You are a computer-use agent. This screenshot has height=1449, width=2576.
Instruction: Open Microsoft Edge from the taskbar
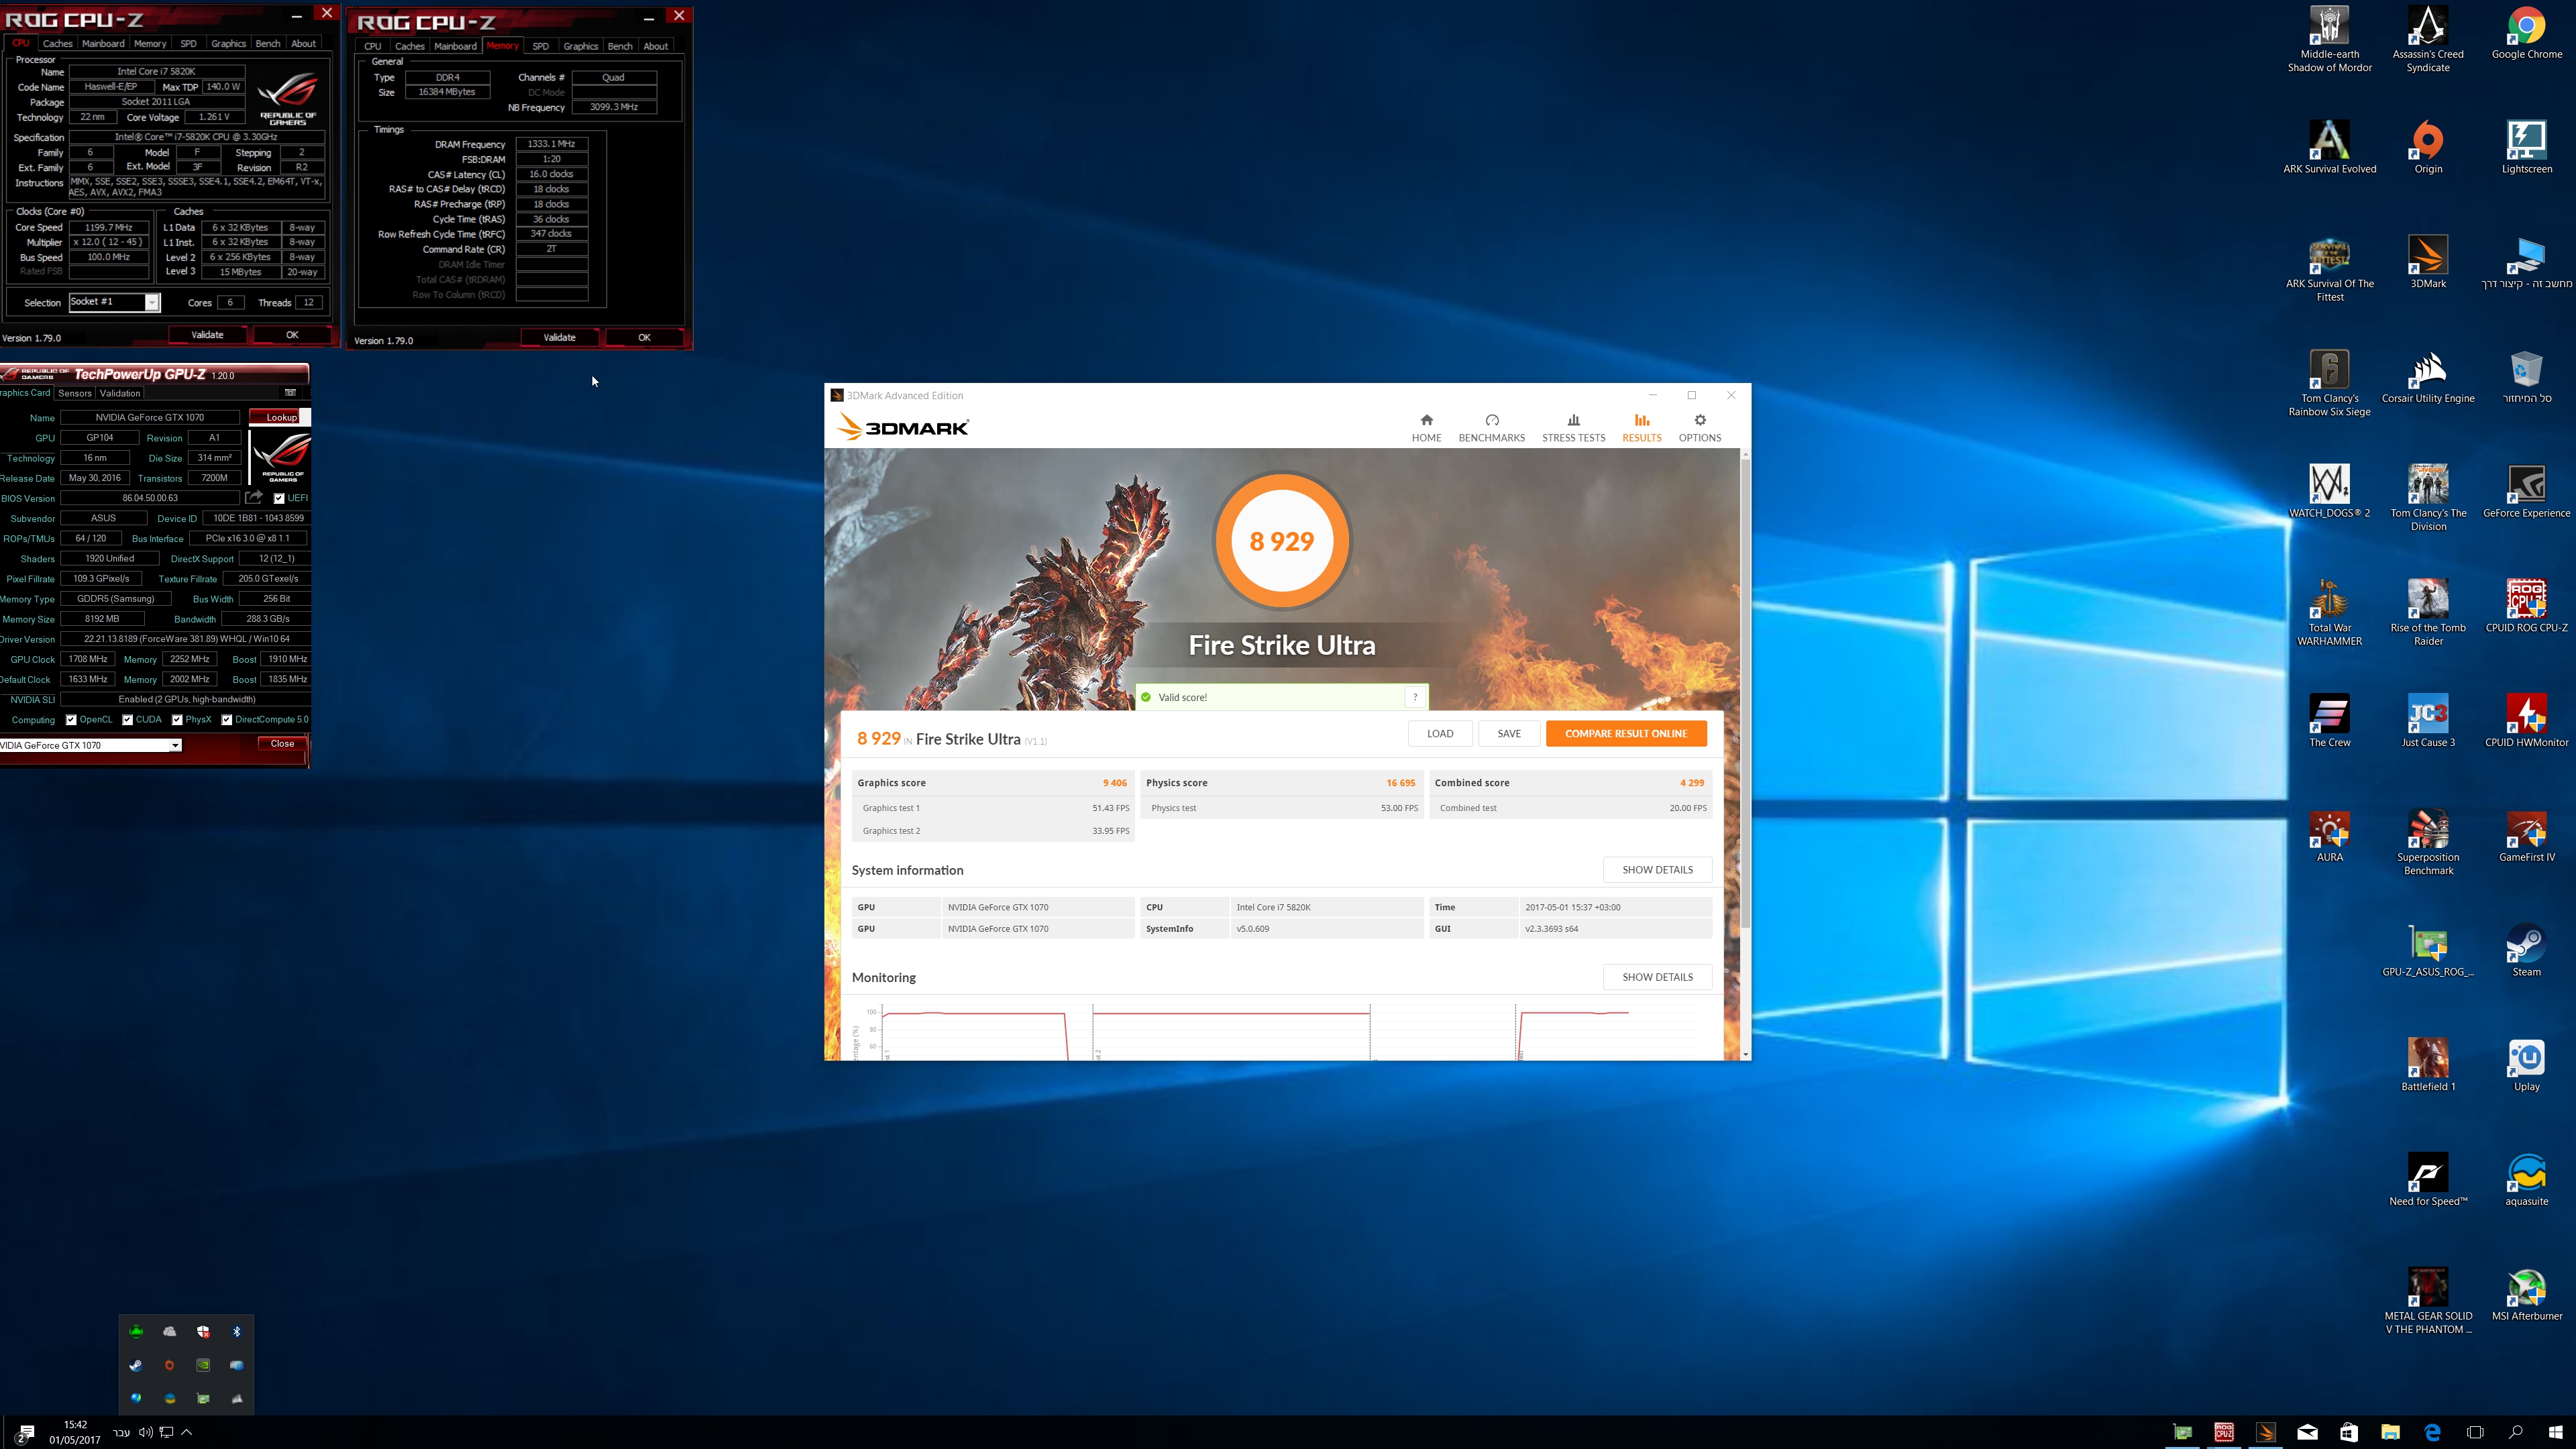click(x=2432, y=1432)
